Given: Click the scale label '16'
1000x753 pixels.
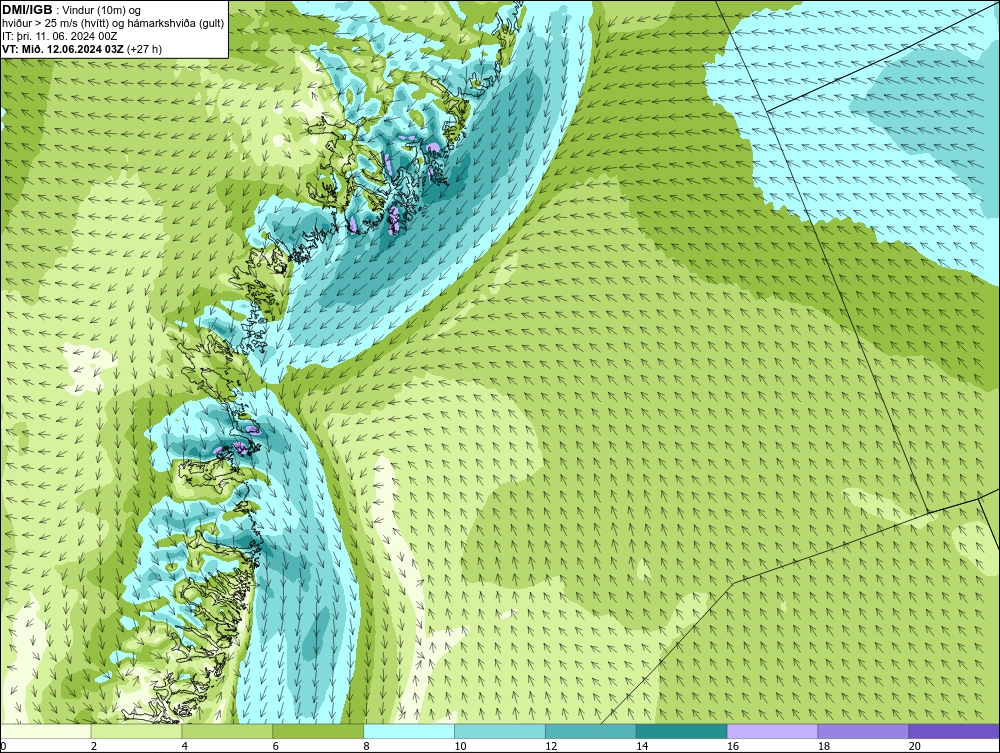Looking at the screenshot, I should pyautogui.click(x=733, y=746).
